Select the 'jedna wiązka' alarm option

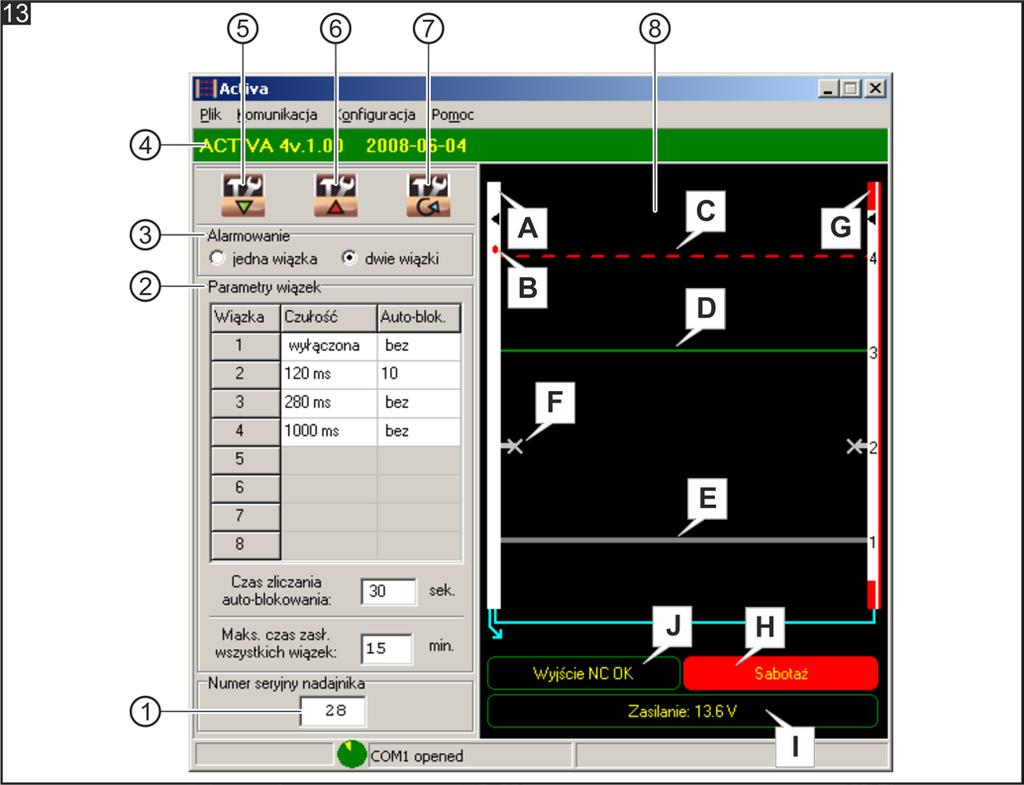(x=263, y=259)
